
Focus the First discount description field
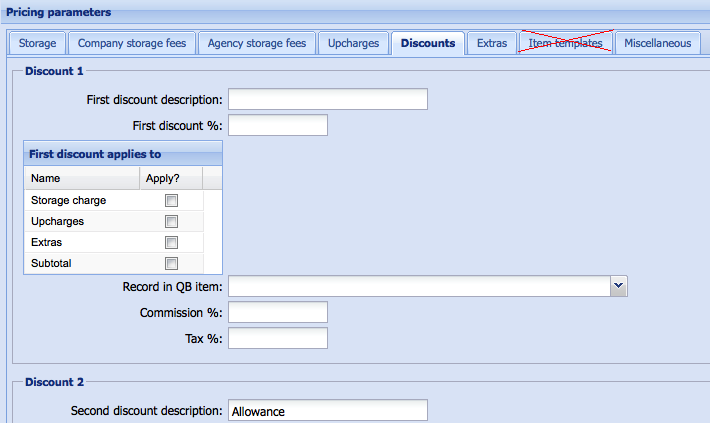coord(327,99)
